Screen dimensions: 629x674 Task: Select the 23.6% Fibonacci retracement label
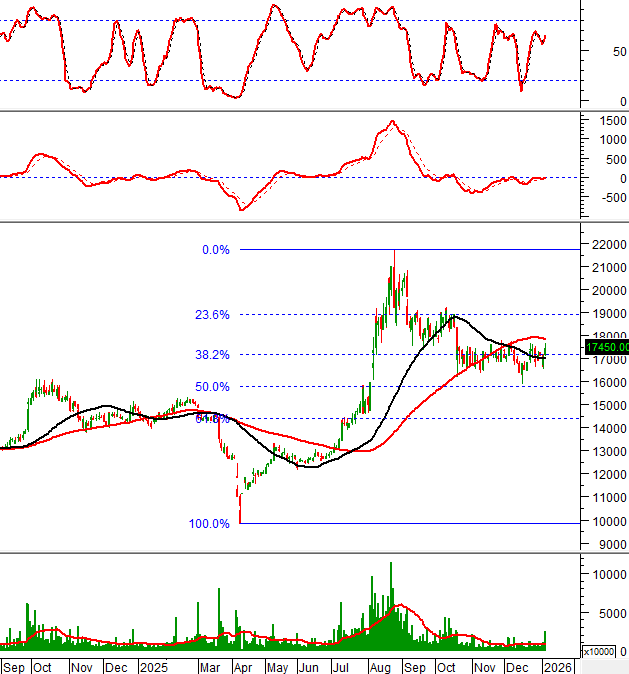(213, 314)
